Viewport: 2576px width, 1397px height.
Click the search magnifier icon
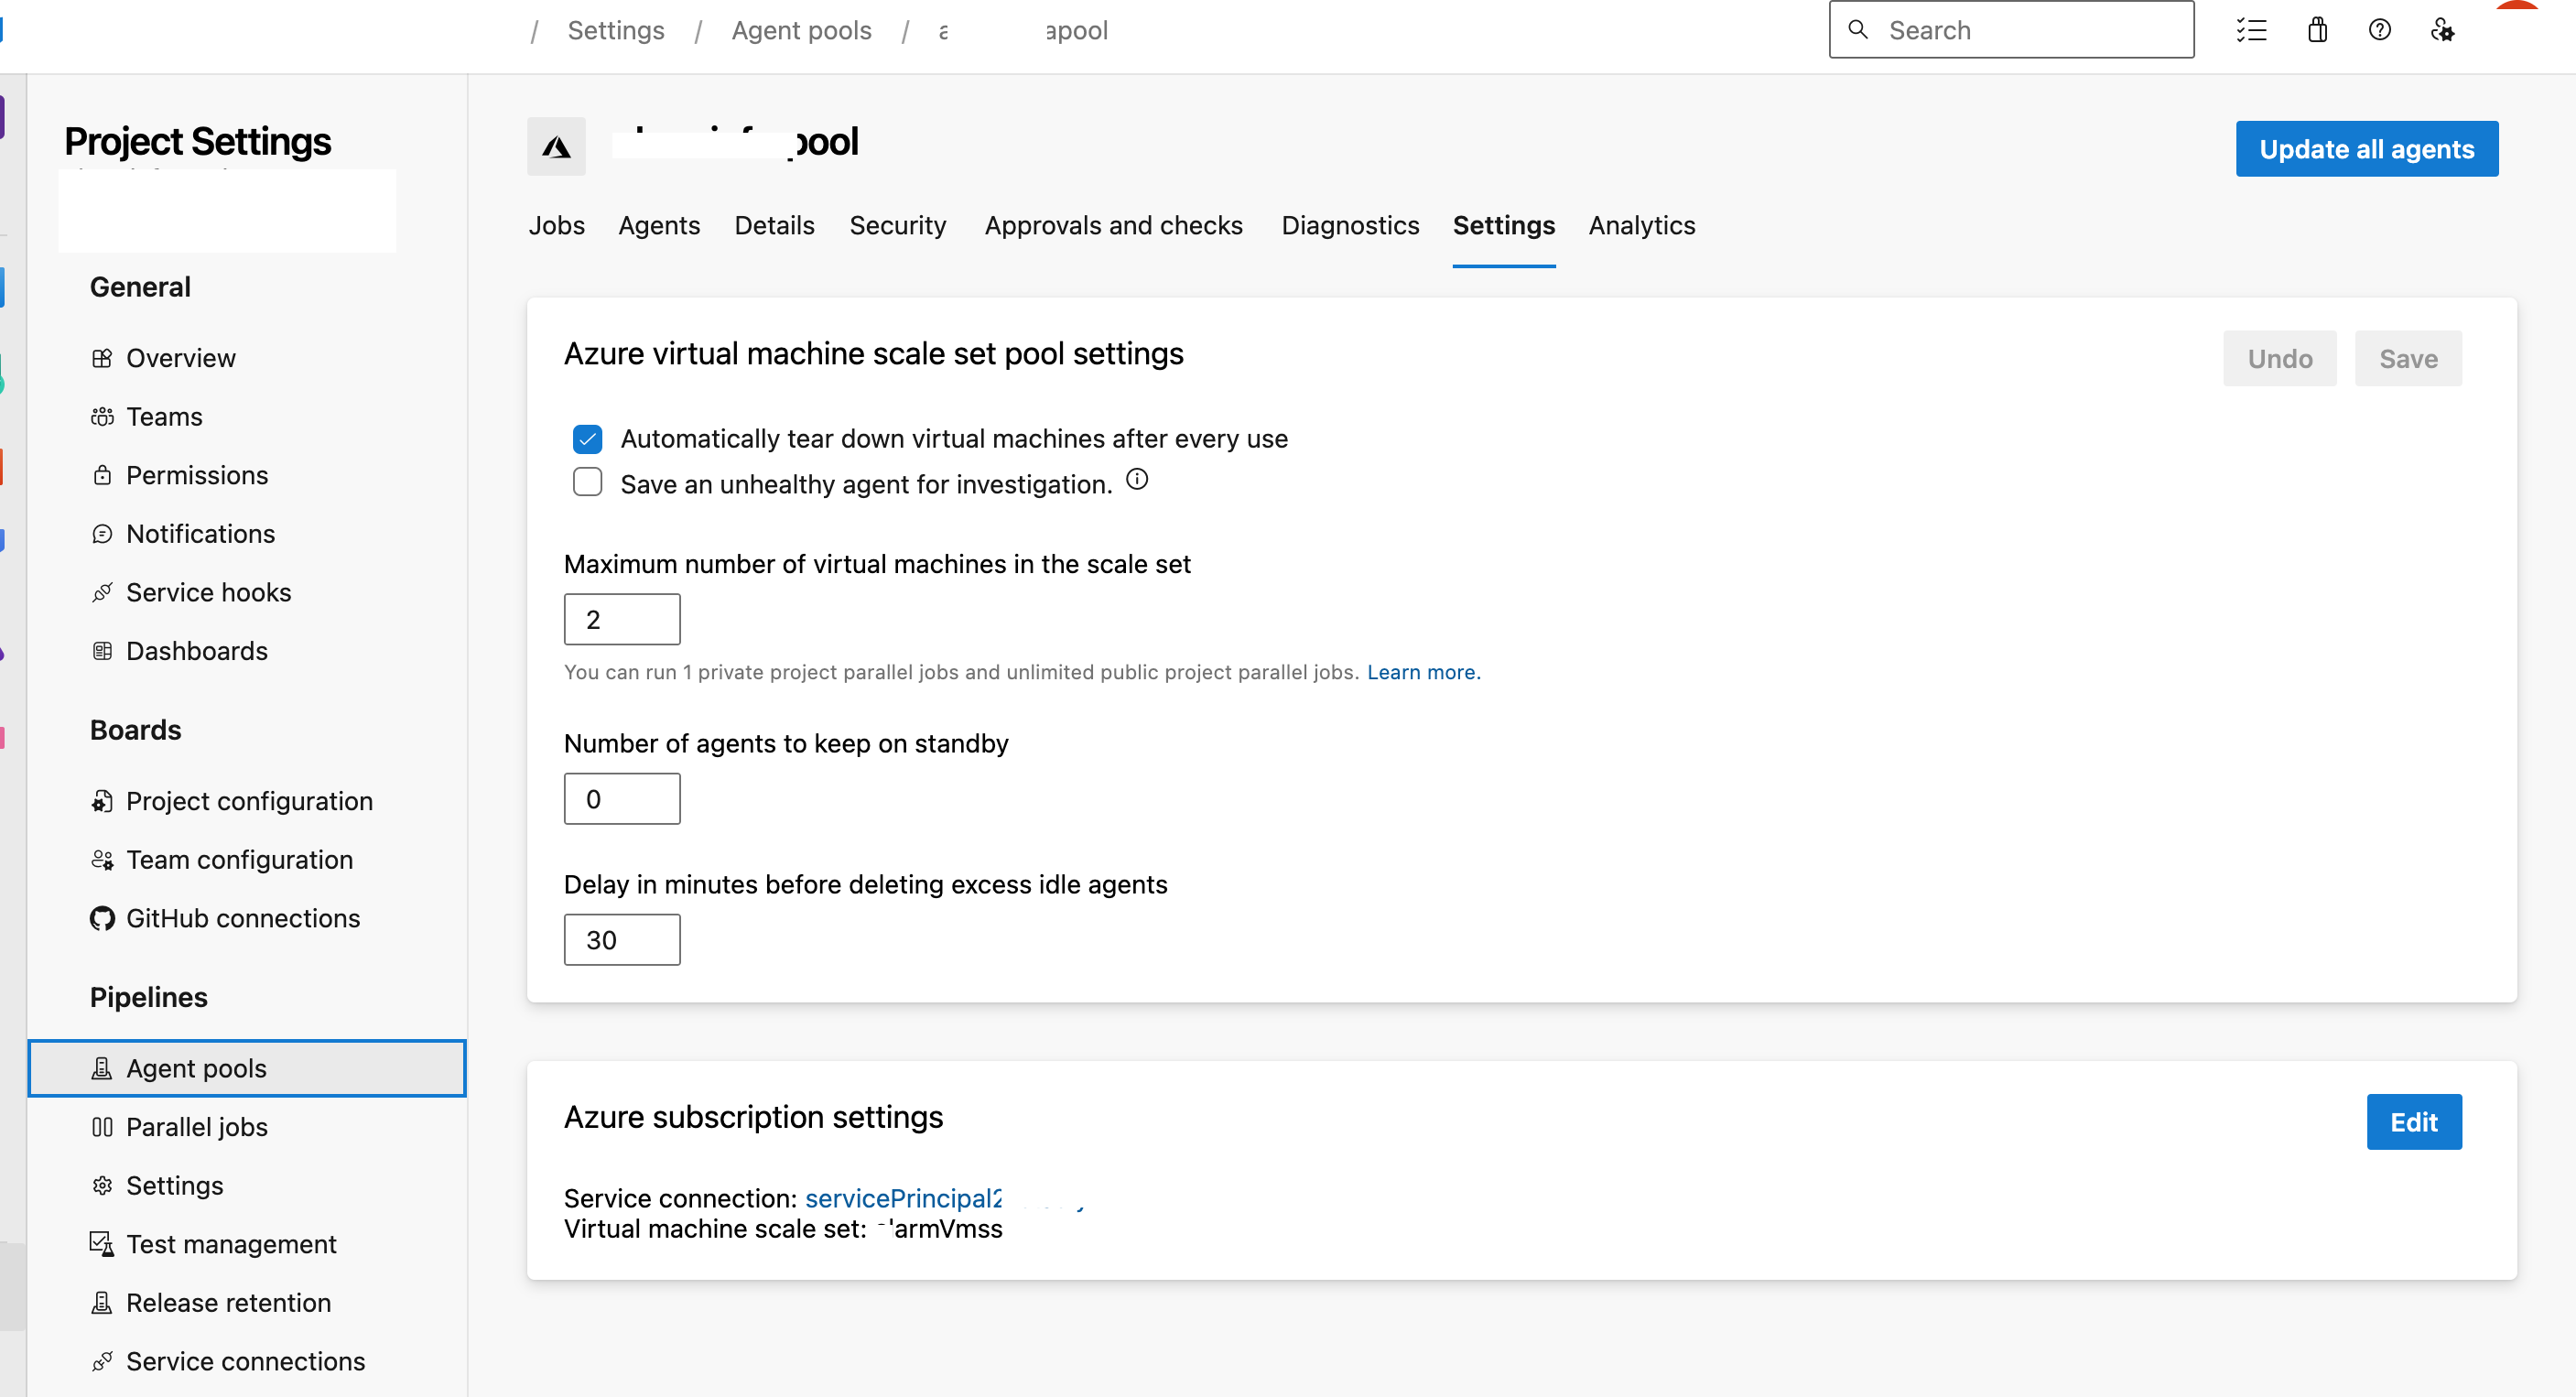tap(1858, 30)
